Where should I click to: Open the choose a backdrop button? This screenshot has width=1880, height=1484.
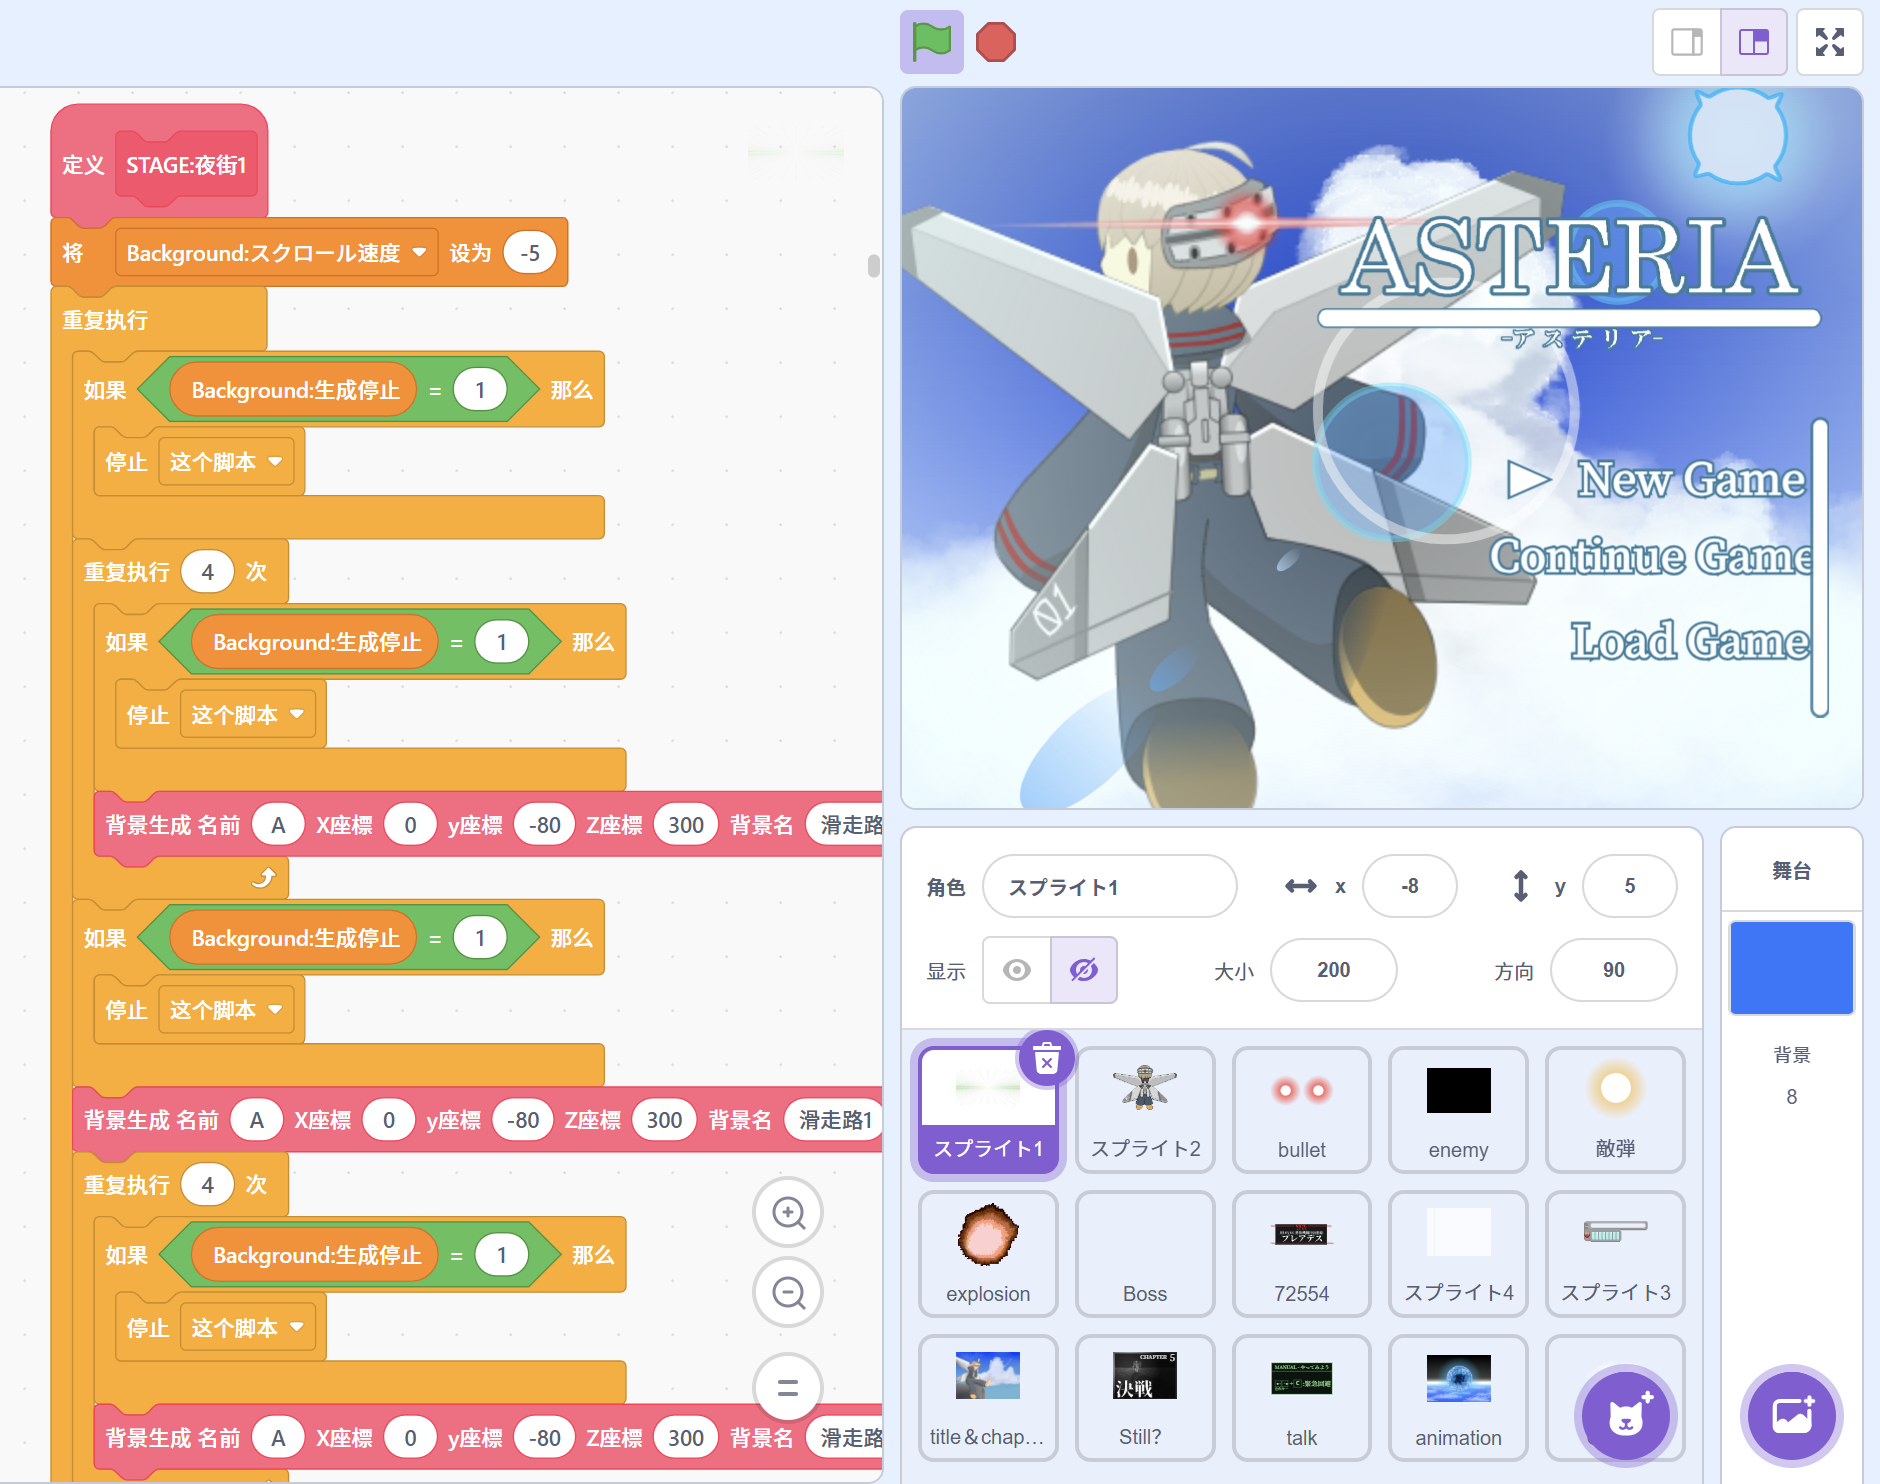click(1792, 1415)
